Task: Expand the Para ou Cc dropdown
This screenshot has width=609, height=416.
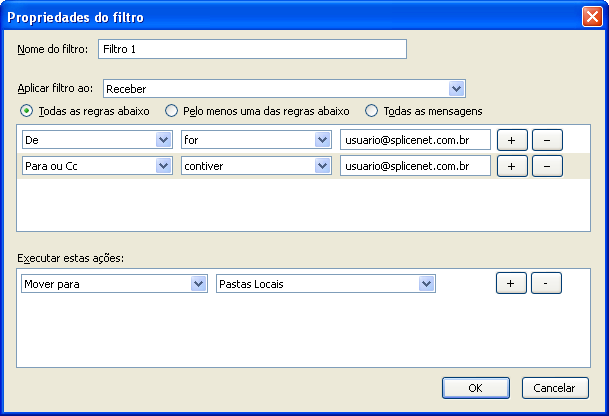Action: click(97, 166)
